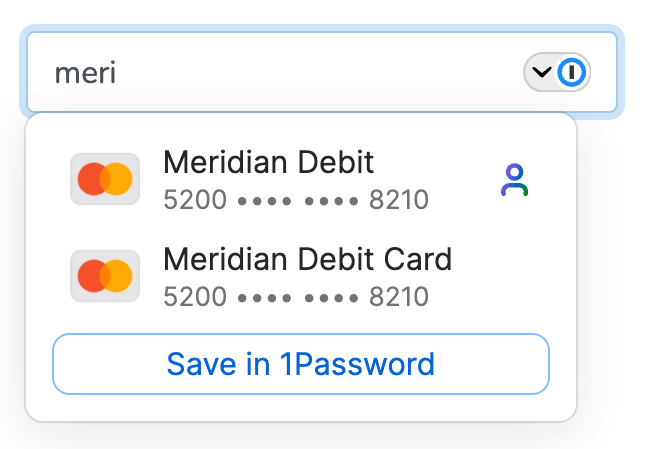Screen dimensions: 648x449
Task: Click the Mastercard logo beside Meridian Debit Card
Action: 104,276
